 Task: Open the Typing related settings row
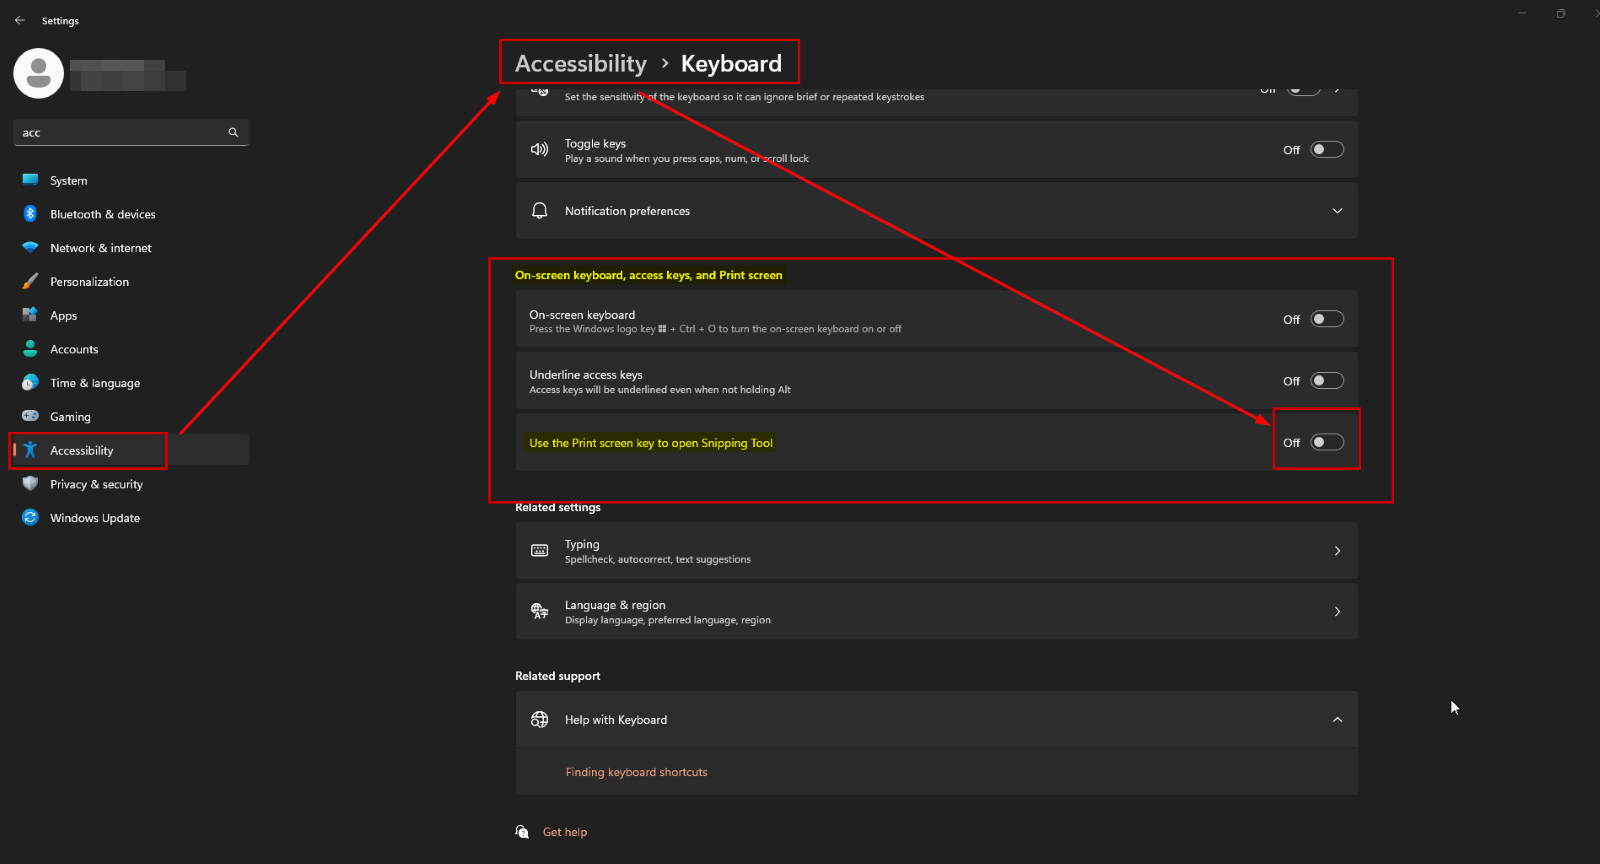pos(936,551)
